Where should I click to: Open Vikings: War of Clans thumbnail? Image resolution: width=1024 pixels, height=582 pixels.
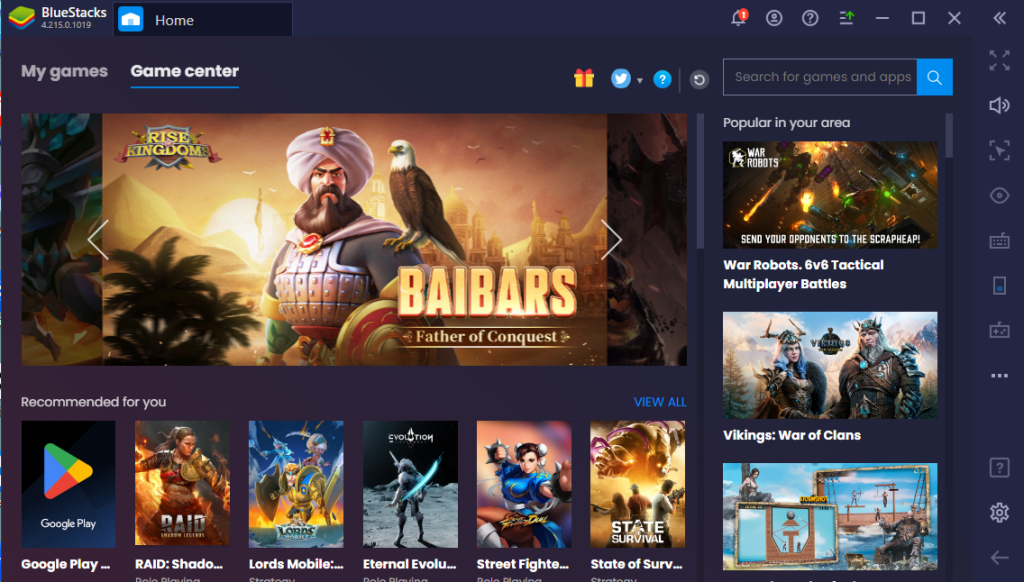click(x=830, y=365)
